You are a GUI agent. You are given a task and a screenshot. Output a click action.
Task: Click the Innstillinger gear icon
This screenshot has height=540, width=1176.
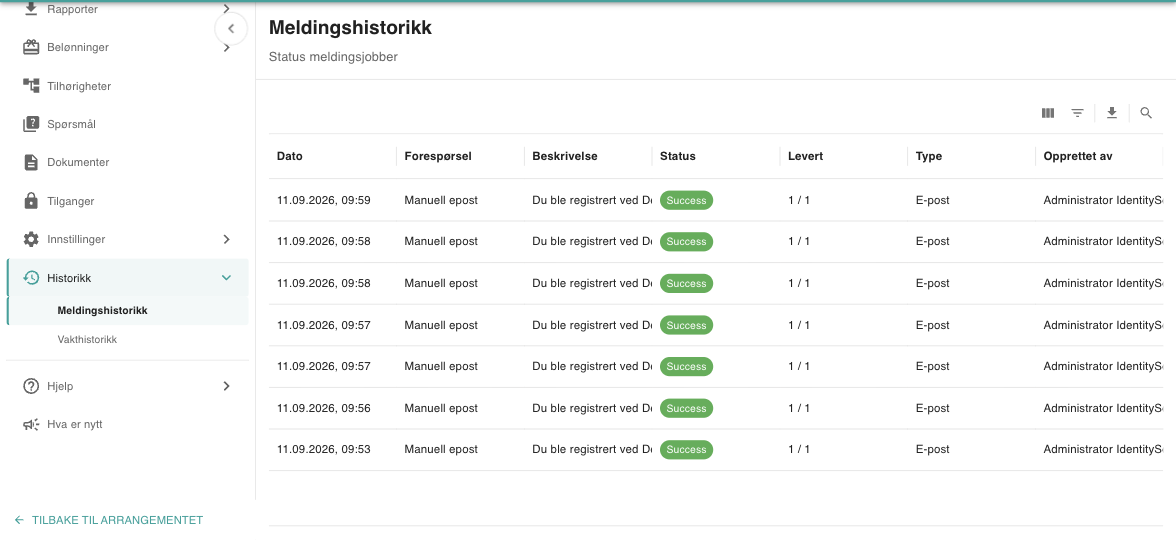[31, 239]
